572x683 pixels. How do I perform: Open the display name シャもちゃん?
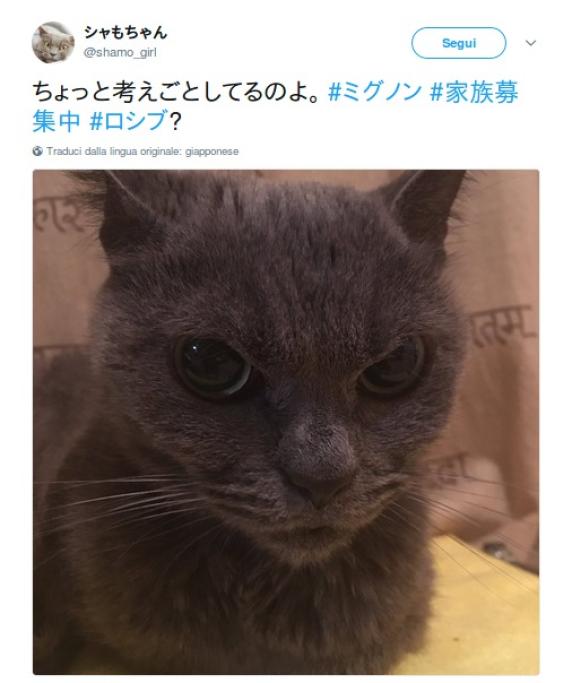[x=126, y=32]
